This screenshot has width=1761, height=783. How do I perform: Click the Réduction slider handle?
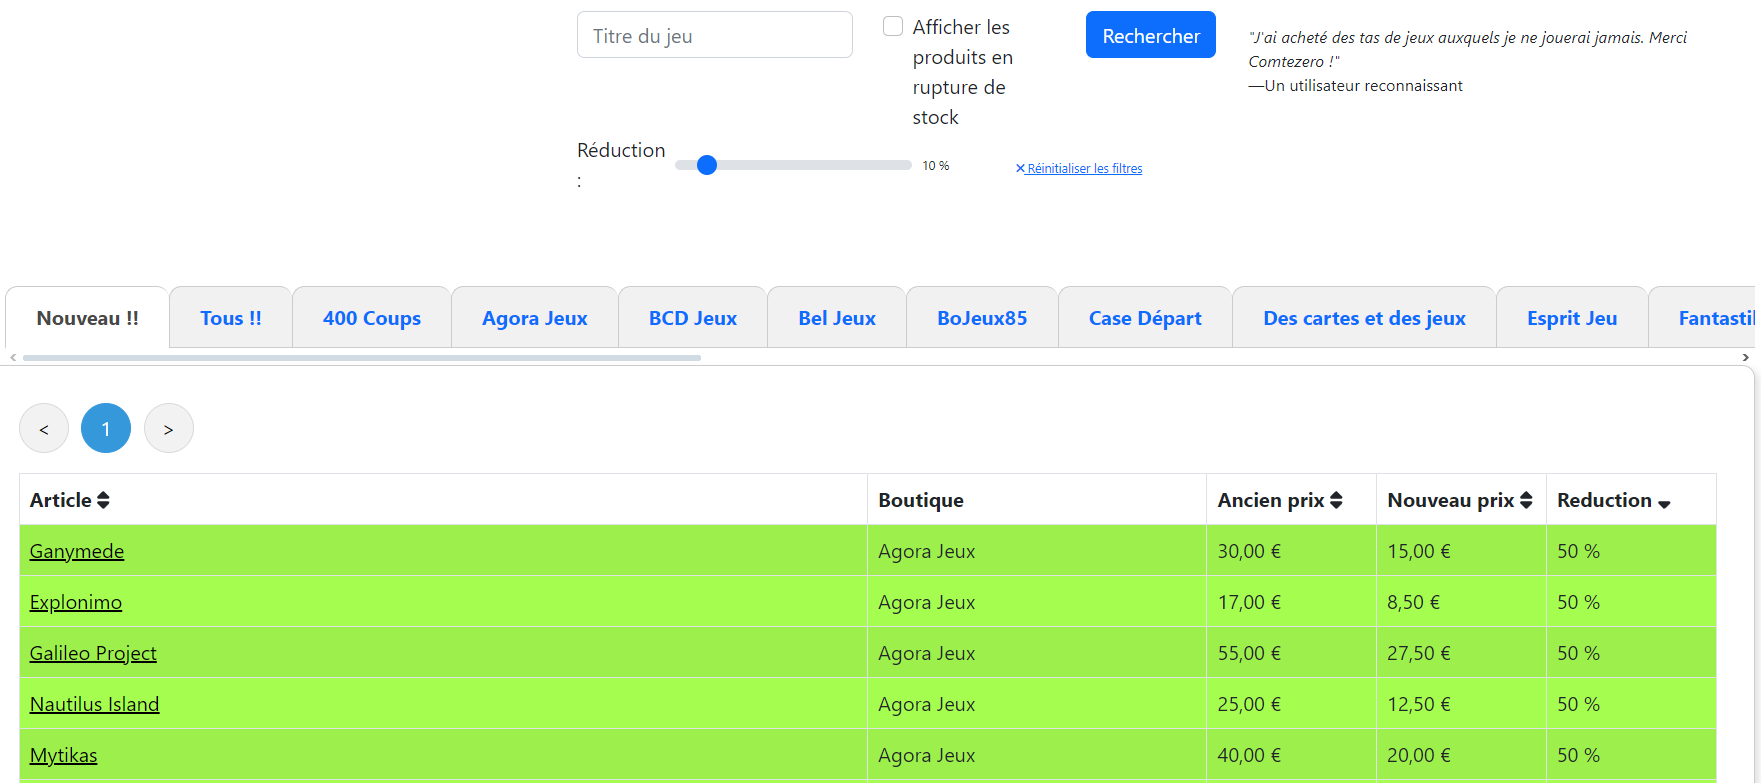point(707,165)
